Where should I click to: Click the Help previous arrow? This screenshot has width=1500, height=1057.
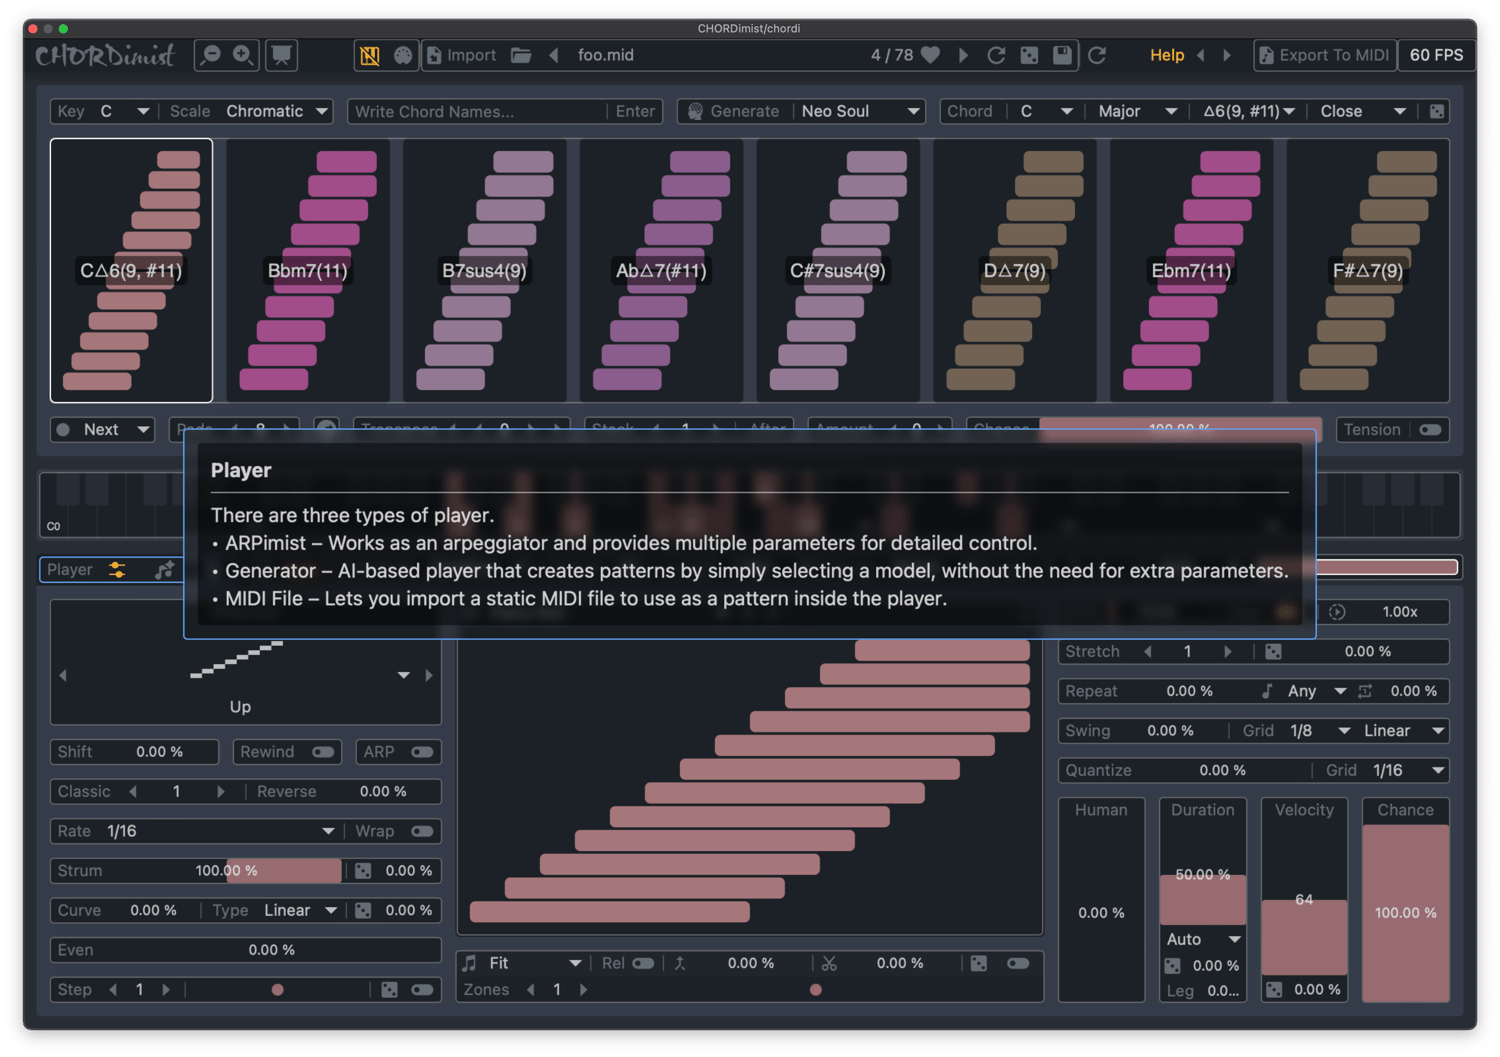coord(1201,55)
